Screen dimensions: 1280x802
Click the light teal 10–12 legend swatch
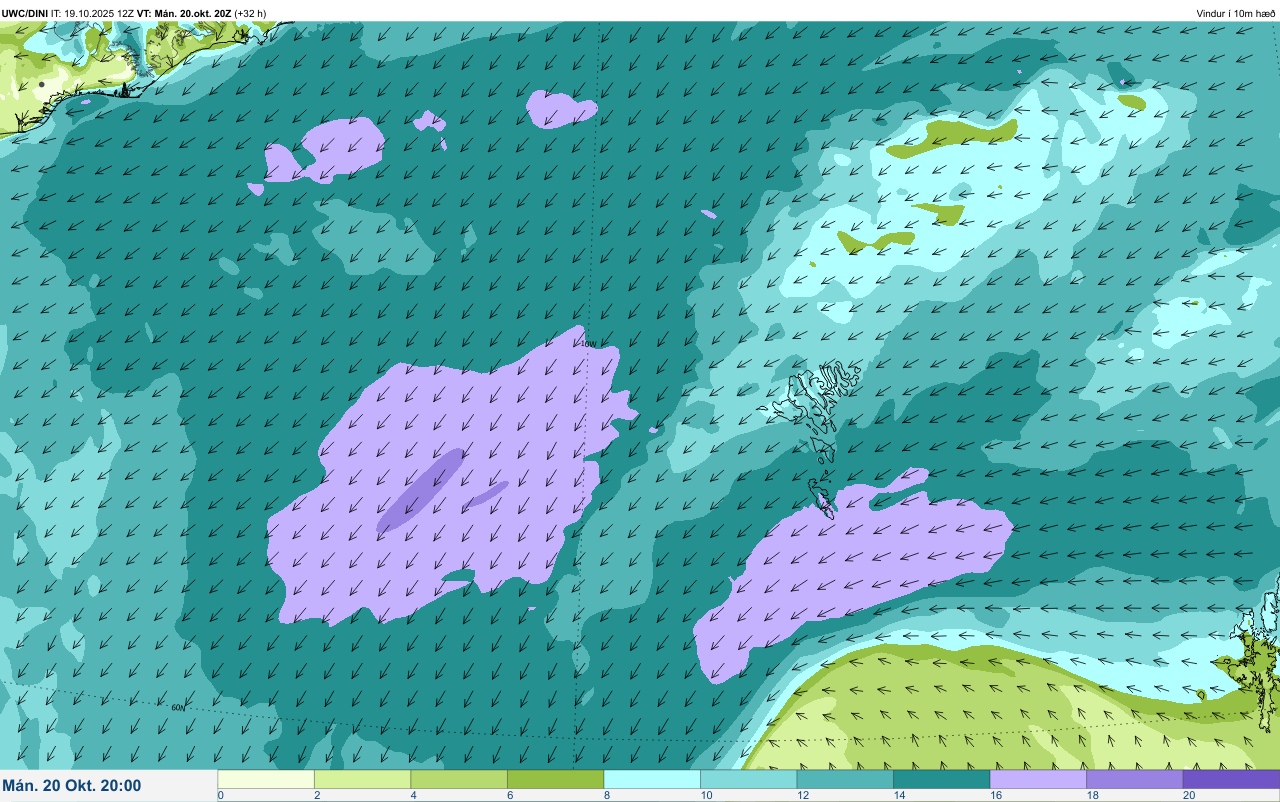748,779
